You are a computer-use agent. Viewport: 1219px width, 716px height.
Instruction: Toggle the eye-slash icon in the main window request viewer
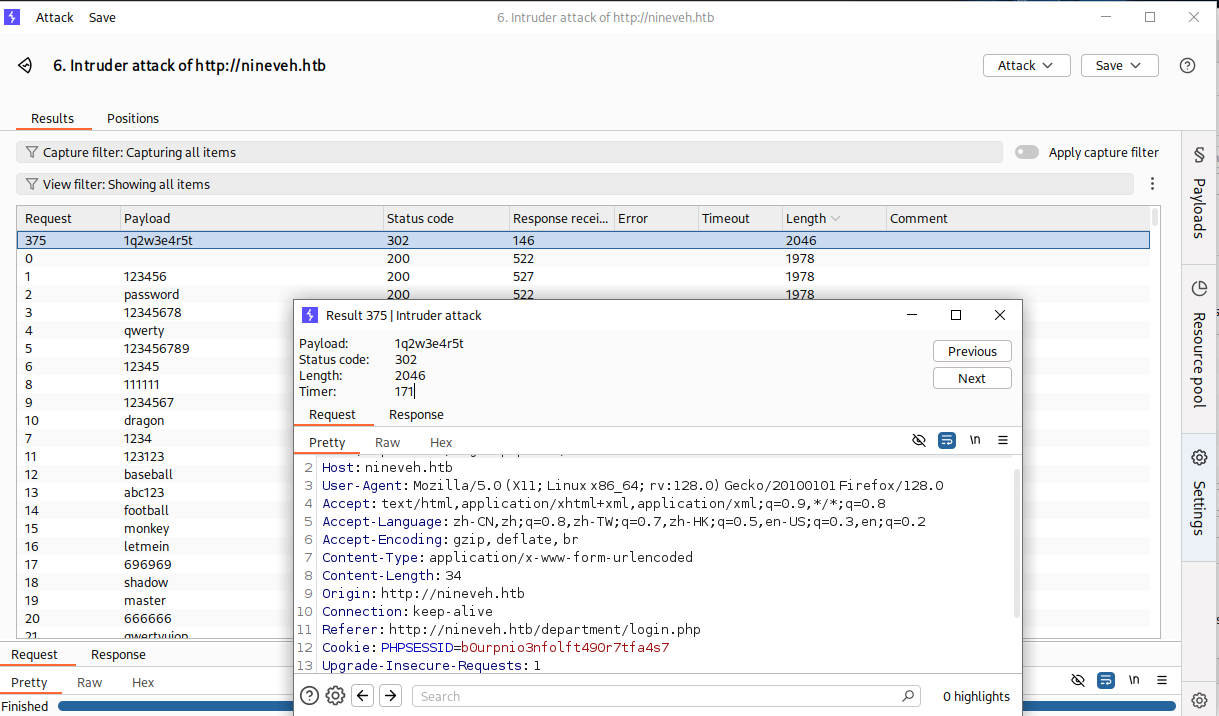pyautogui.click(x=1078, y=679)
